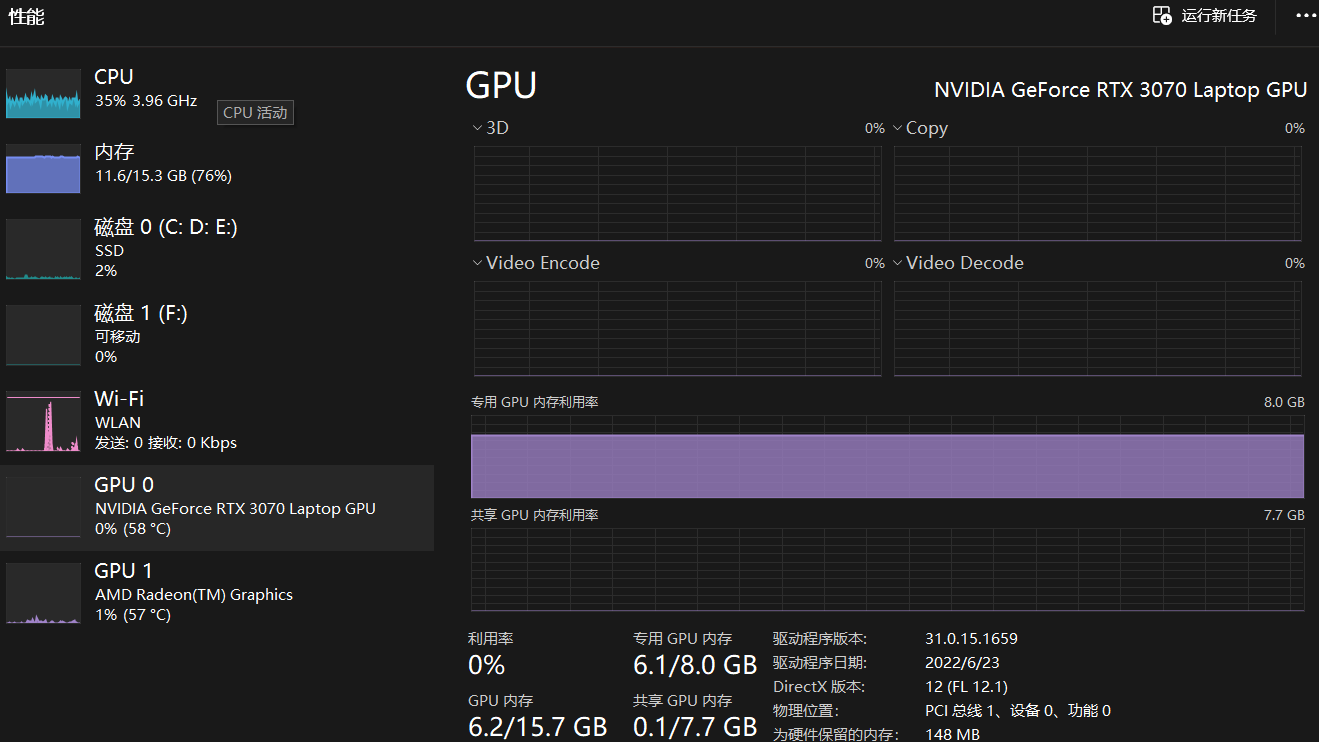Open 磁盘 1 (F:) entry
1319x742 pixels.
(x=217, y=335)
